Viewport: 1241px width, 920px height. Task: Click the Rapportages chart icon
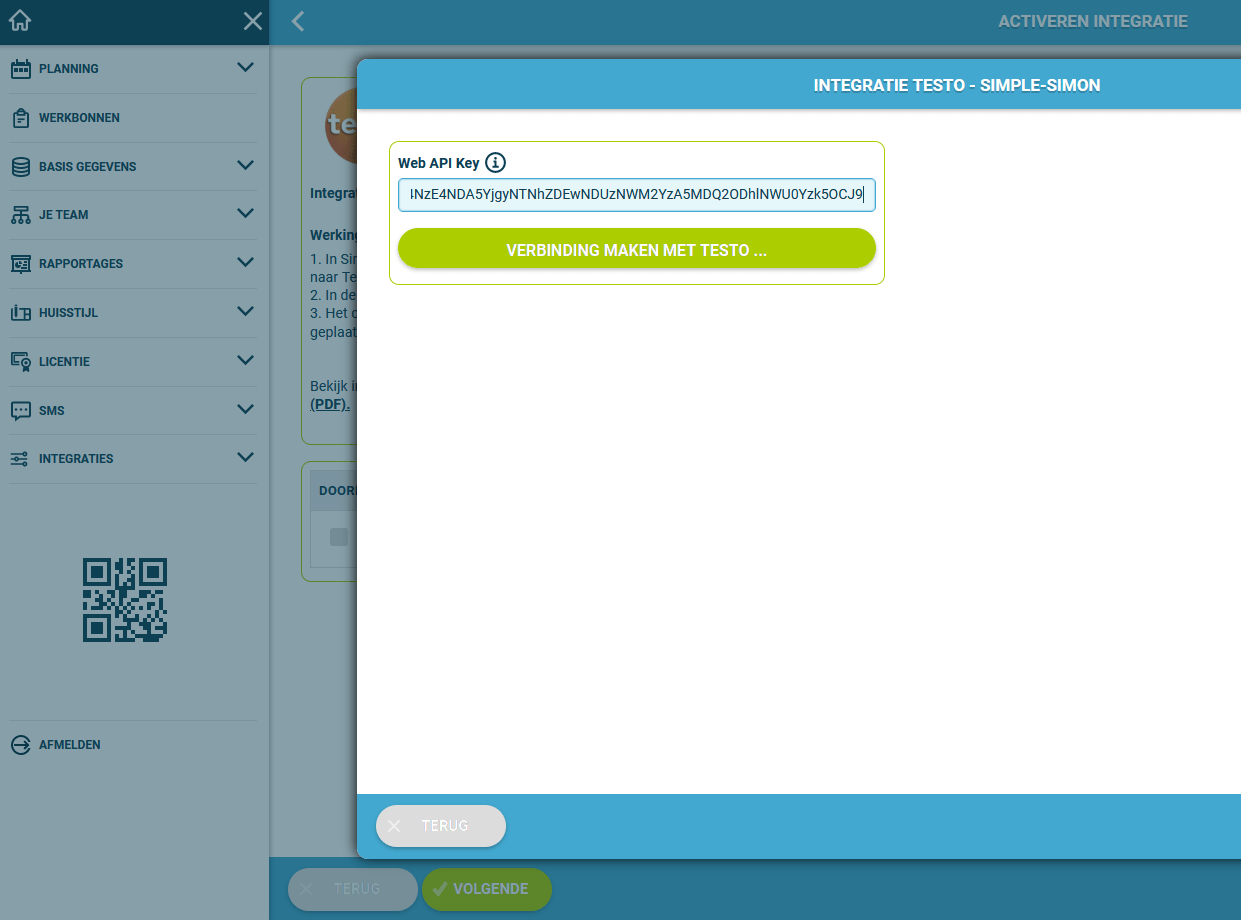[x=21, y=264]
